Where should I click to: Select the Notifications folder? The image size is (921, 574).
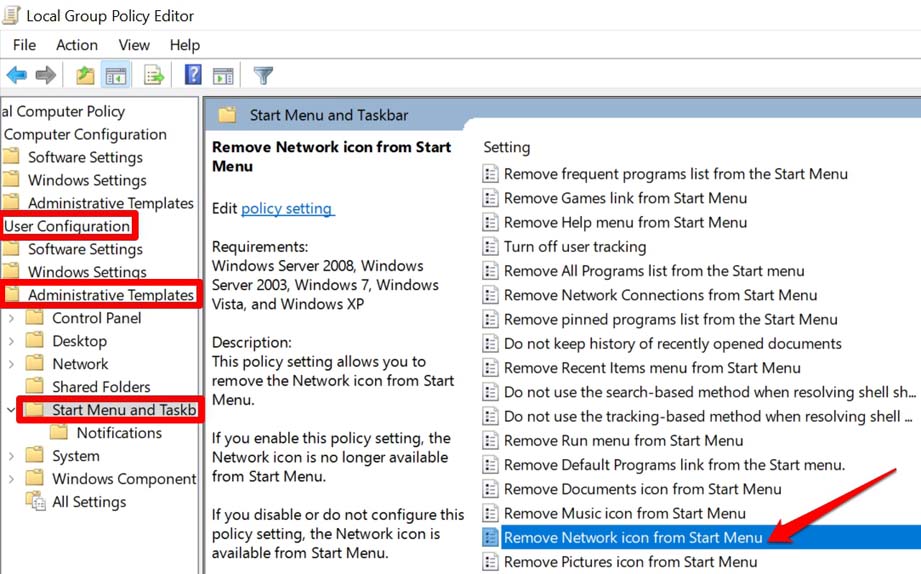119,433
